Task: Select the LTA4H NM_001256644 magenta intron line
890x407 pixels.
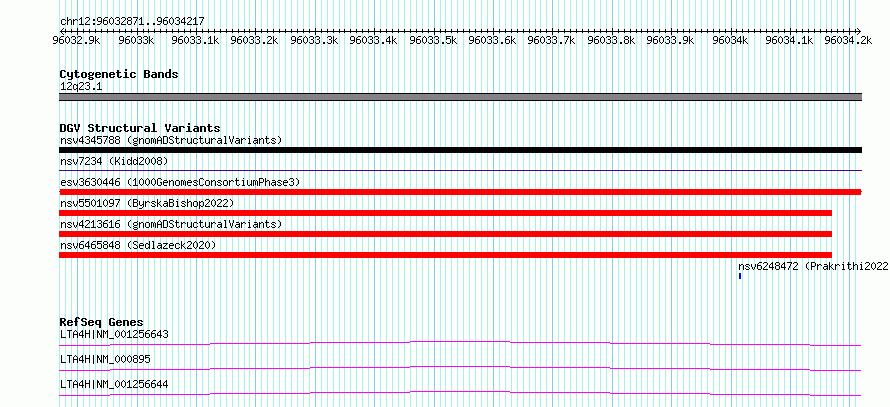Action: click(x=460, y=393)
